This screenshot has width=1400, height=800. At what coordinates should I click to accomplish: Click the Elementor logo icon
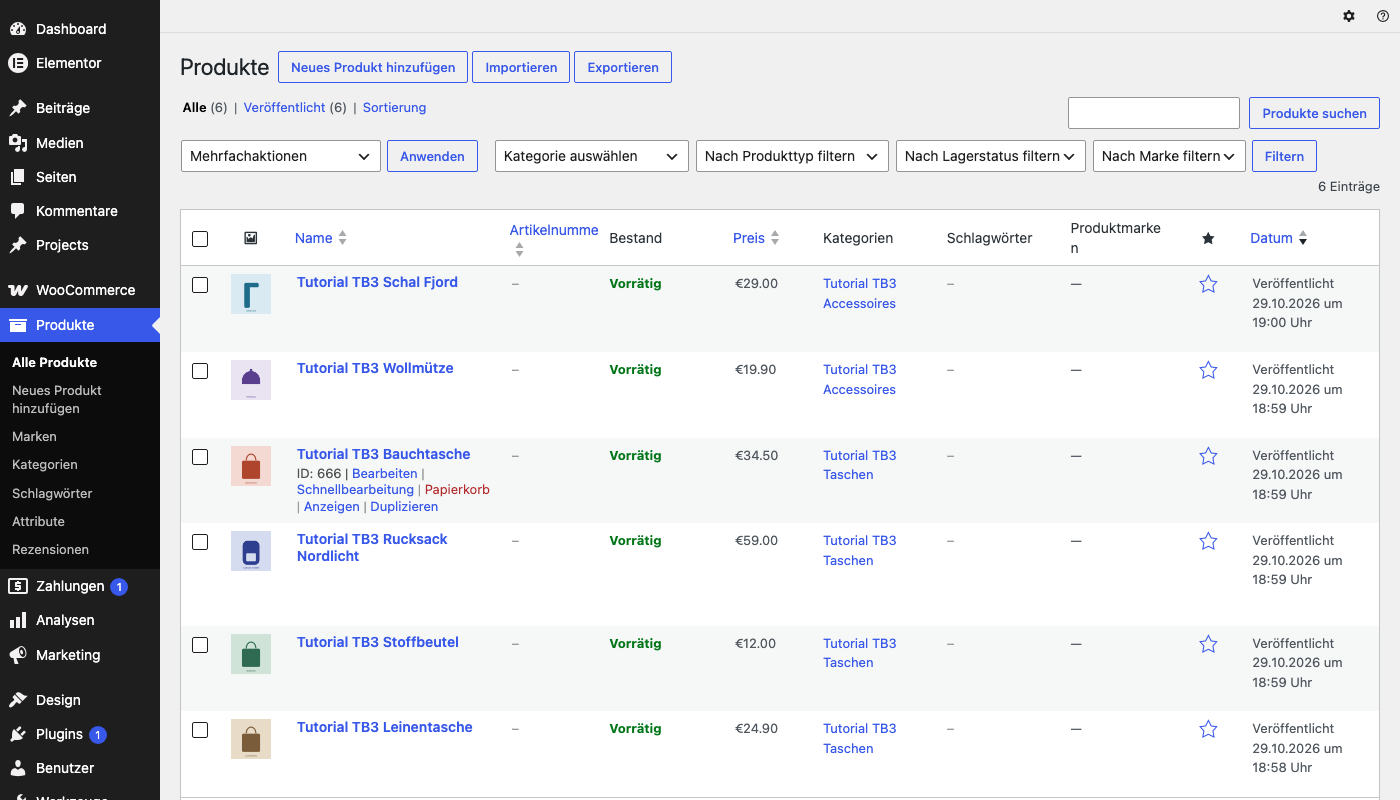coord(18,63)
